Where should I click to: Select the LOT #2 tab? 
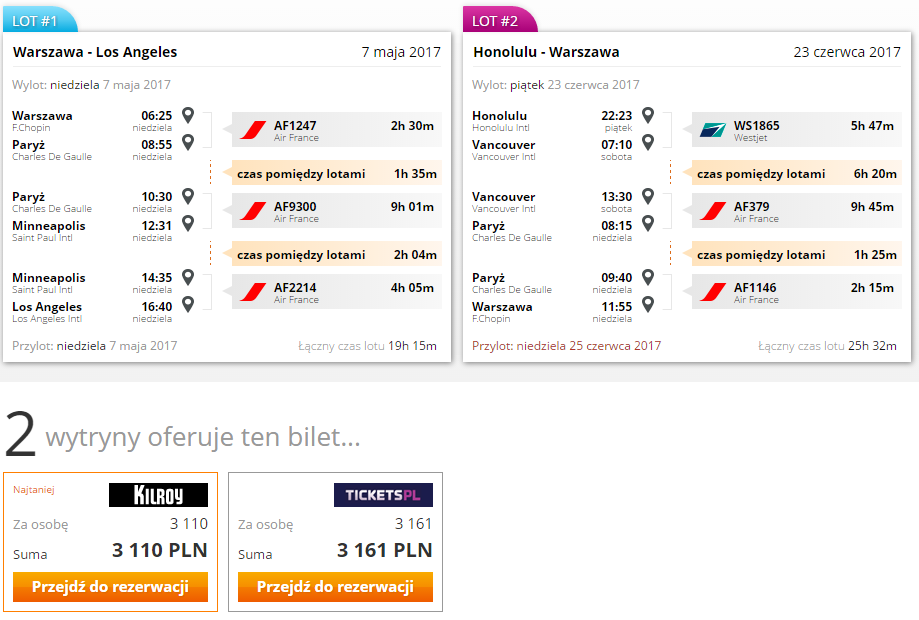(x=500, y=20)
